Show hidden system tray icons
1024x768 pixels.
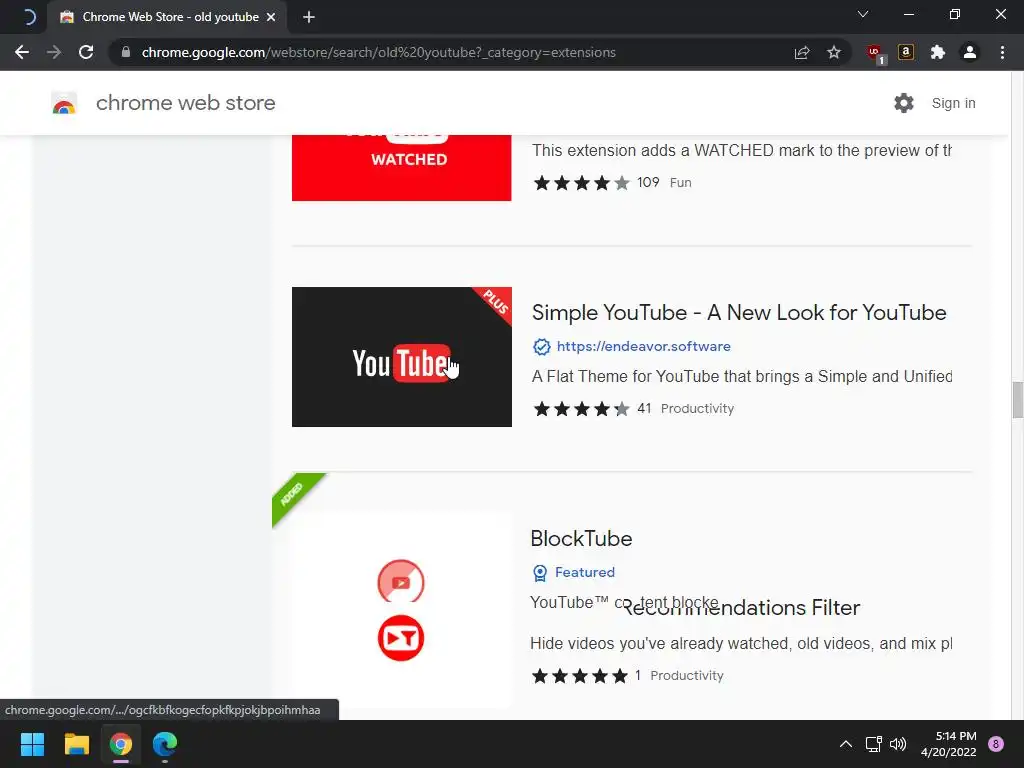846,744
